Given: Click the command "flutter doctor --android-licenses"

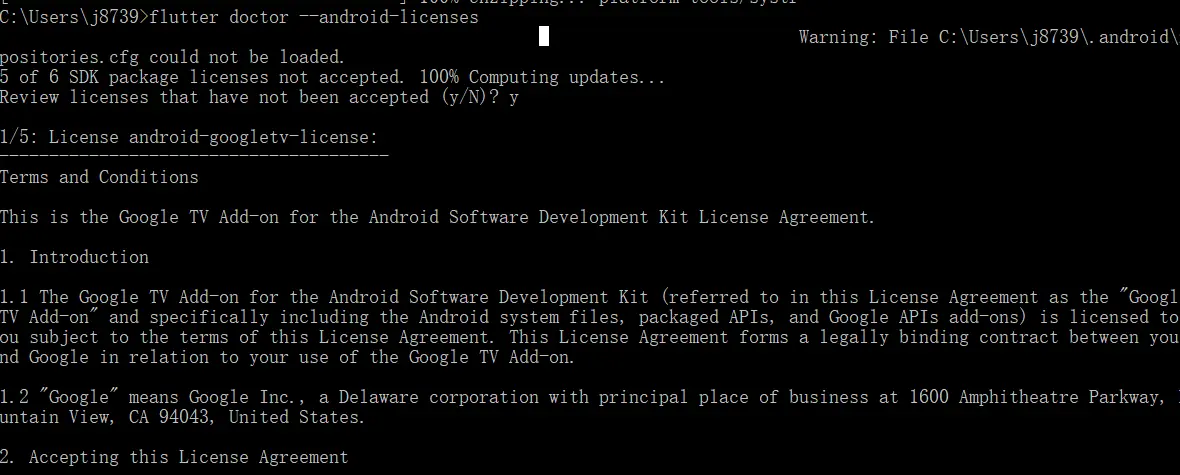Looking at the screenshot, I should coord(314,17).
